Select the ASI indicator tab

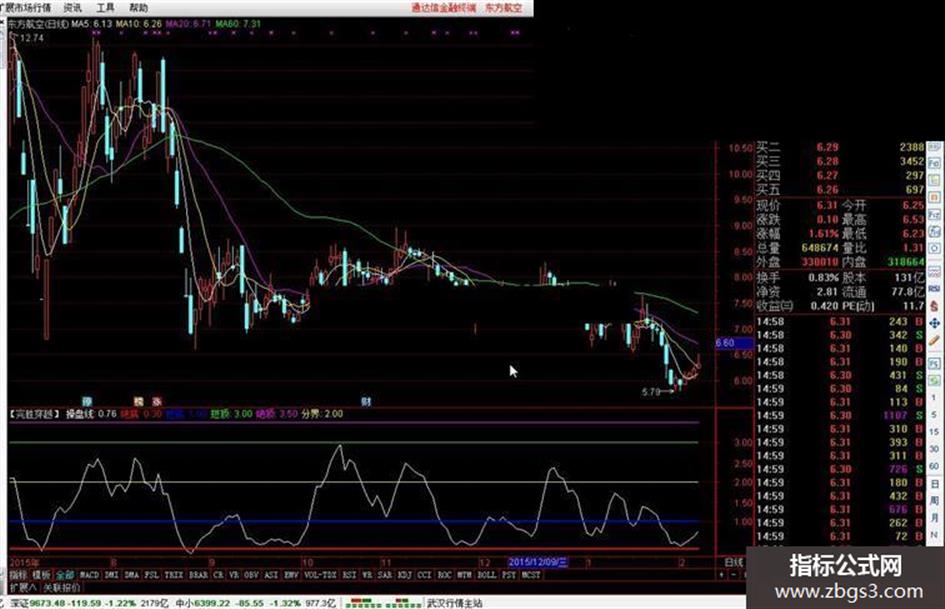[271, 575]
